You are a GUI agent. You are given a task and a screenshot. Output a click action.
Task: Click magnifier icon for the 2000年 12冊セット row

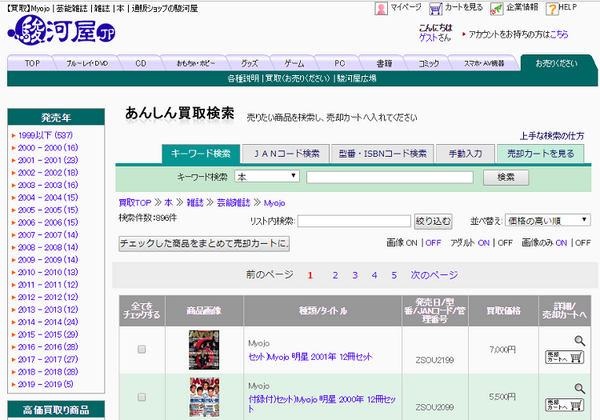point(579,388)
